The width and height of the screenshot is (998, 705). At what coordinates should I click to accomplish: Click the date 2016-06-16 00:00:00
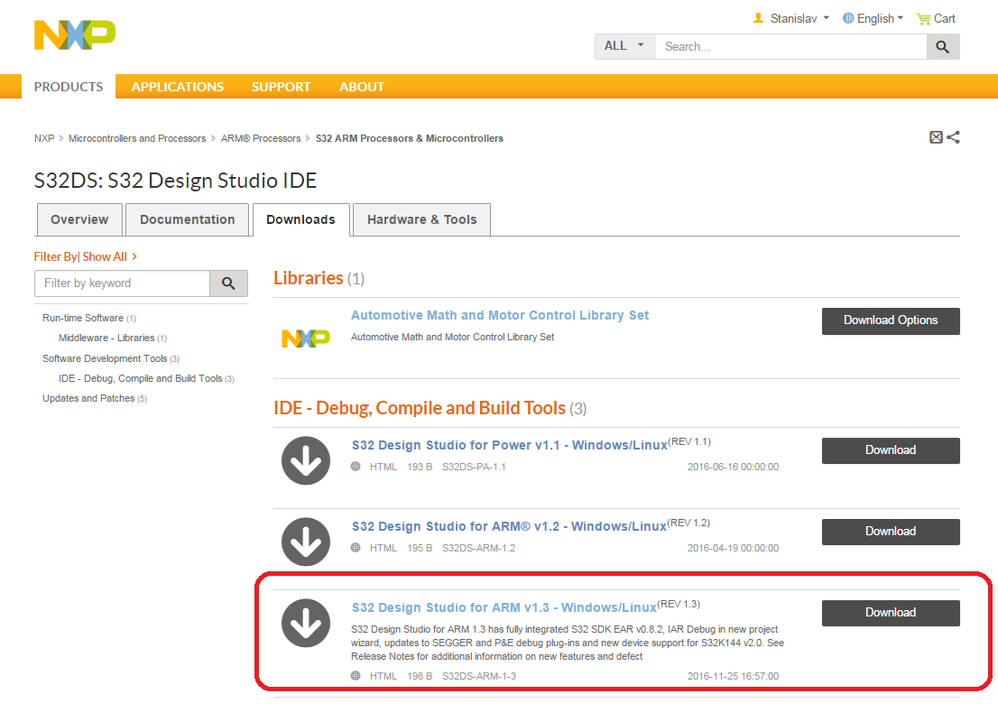pyautogui.click(x=733, y=467)
